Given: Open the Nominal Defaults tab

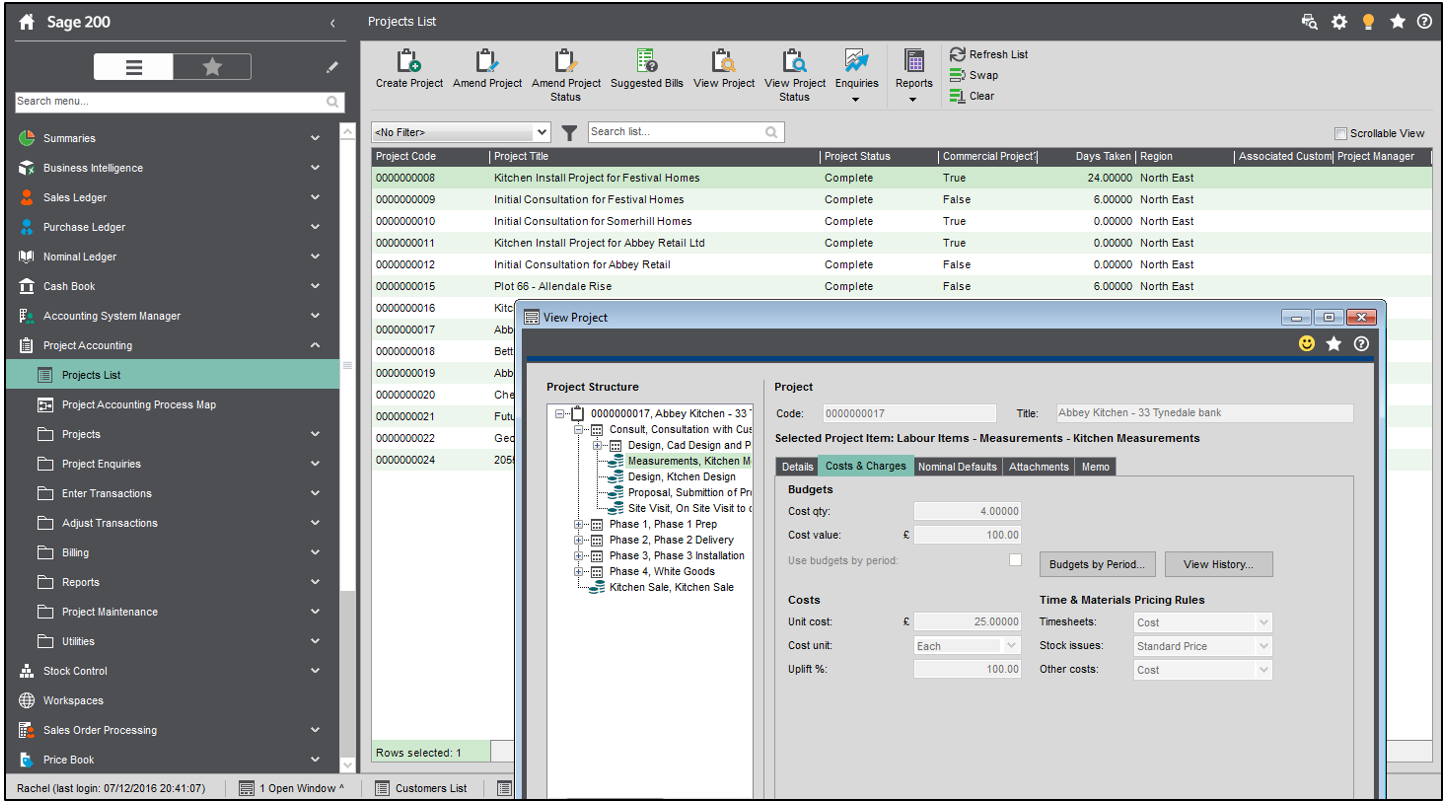Looking at the screenshot, I should 957,466.
